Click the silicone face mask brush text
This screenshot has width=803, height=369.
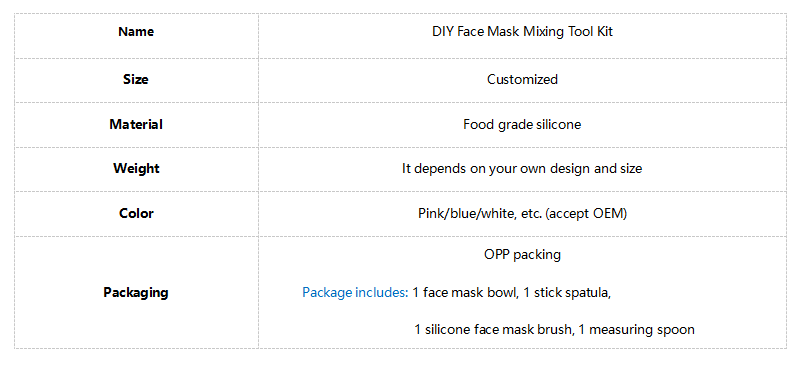click(x=493, y=329)
